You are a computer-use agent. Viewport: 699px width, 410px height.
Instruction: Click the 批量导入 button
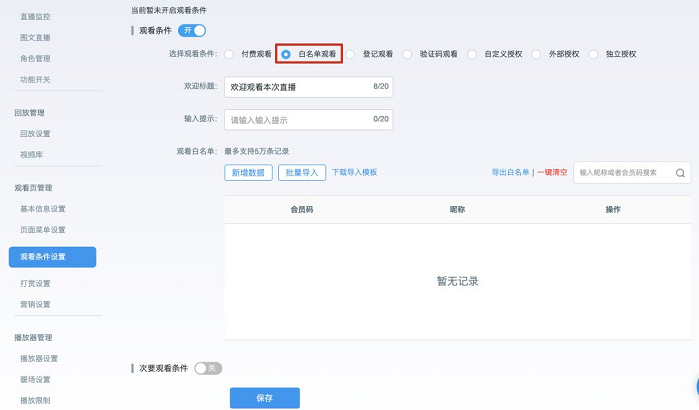pos(302,172)
